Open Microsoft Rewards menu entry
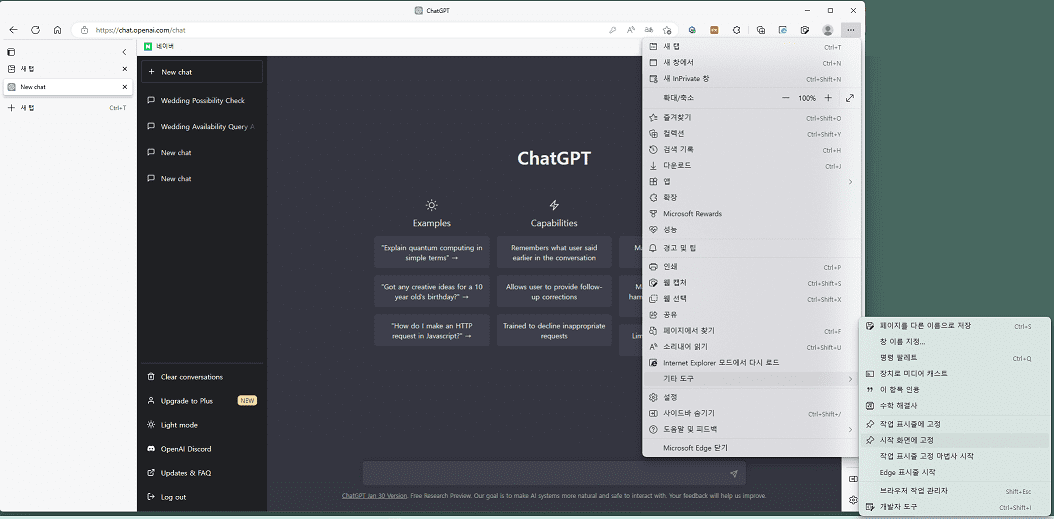Viewport: 1054px width, 519px height. tap(751, 214)
